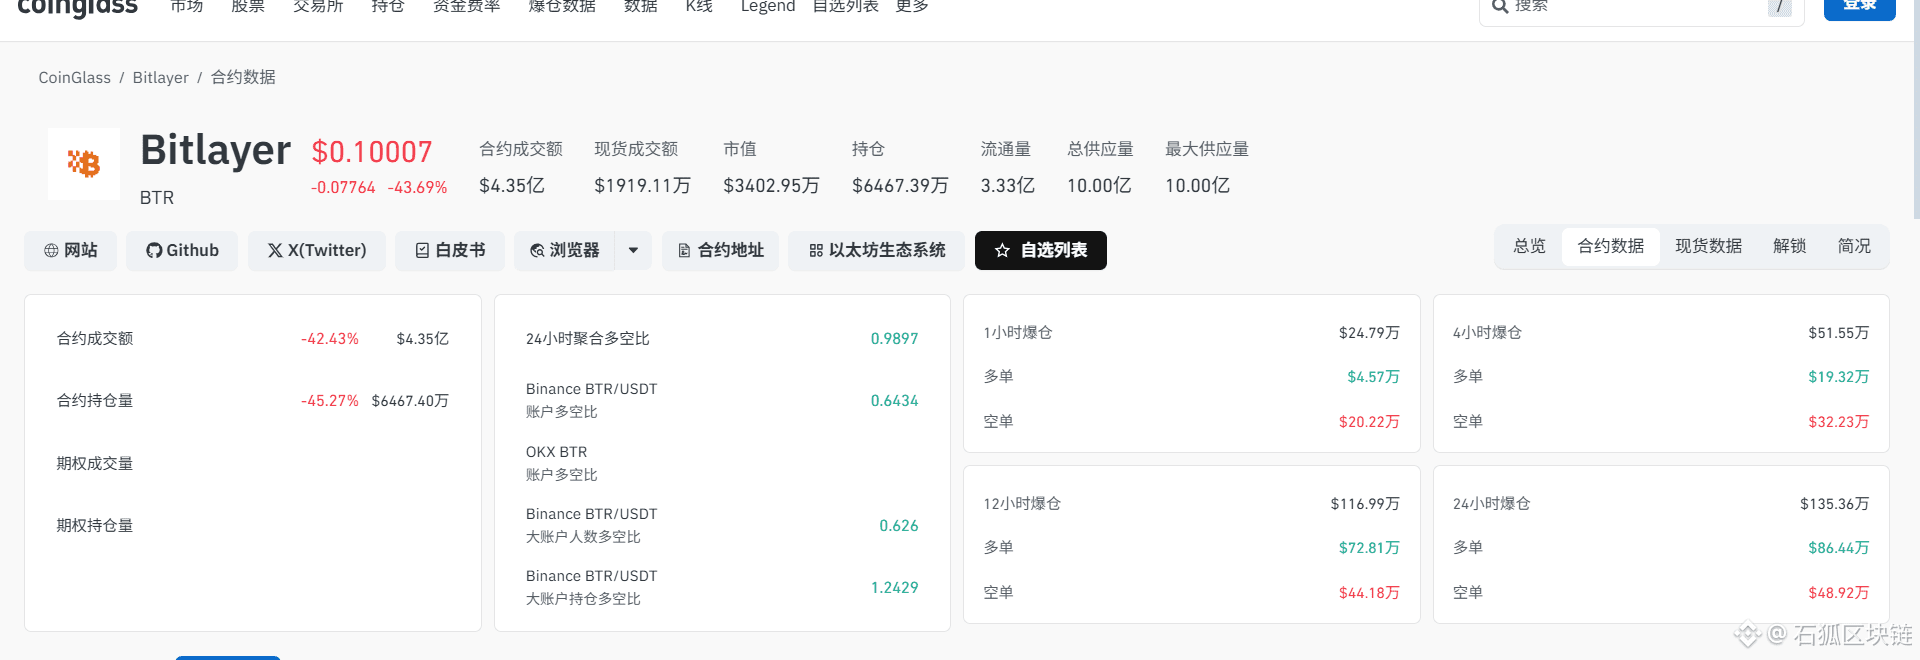This screenshot has height=660, width=1920.
Task: Add to 自选列表 watchlist button
Action: coord(1041,251)
